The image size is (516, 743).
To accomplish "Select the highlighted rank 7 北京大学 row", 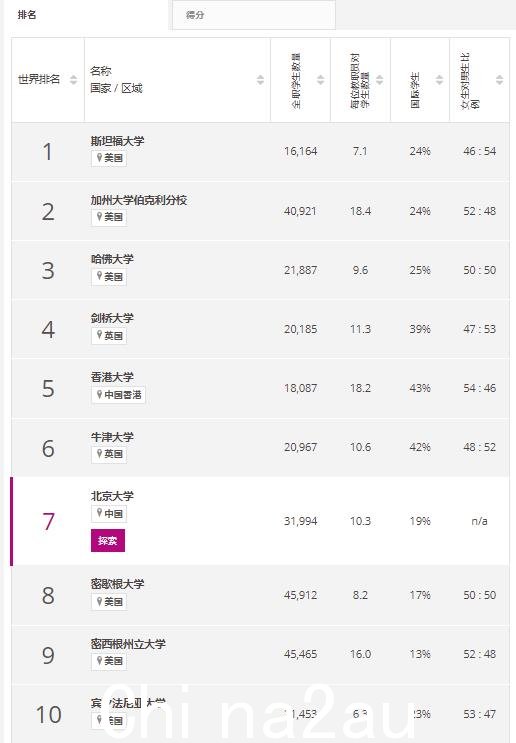I will click(260, 521).
